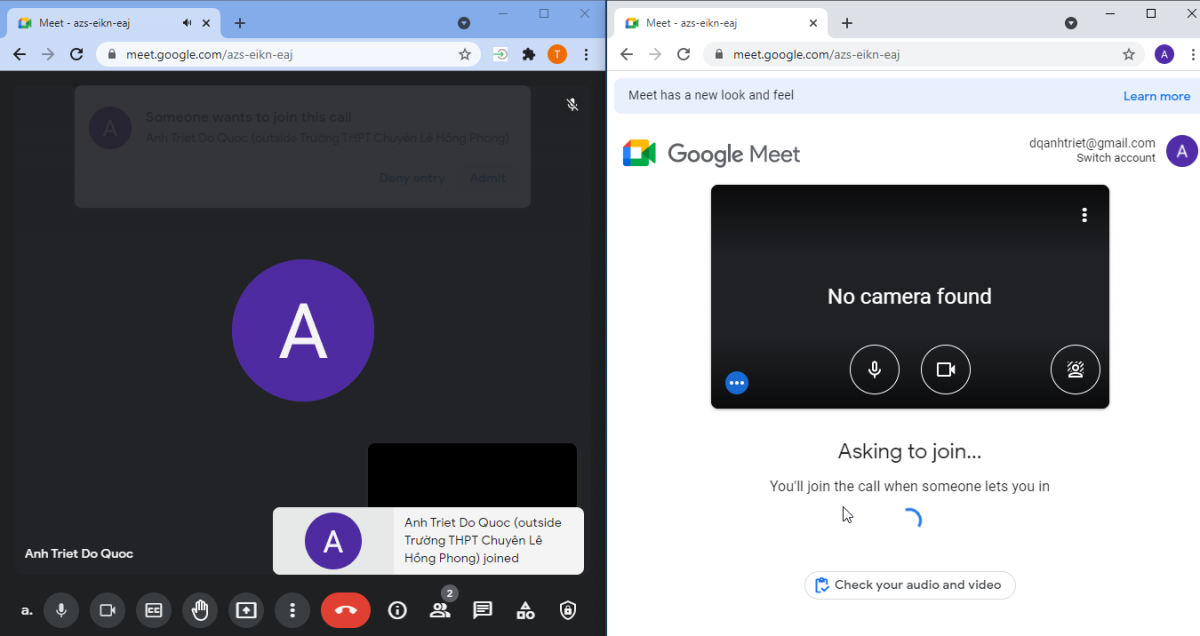Show participants list with badge 2
1200x636 pixels.
point(440,608)
